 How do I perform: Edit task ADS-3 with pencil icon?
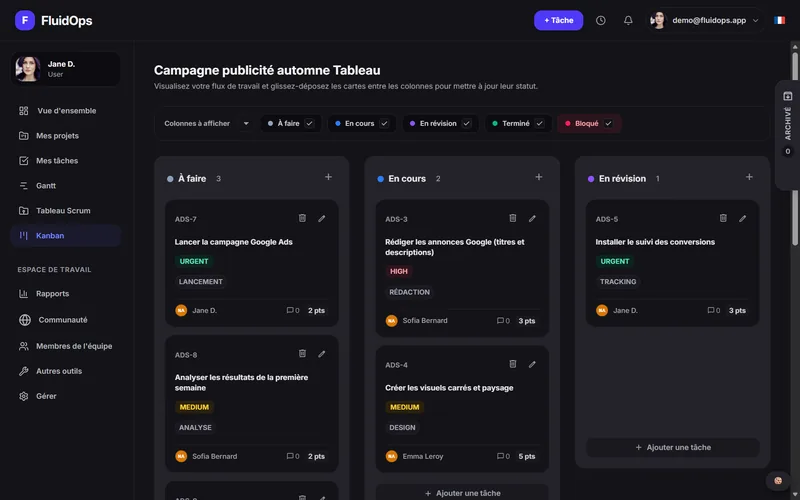coord(532,218)
